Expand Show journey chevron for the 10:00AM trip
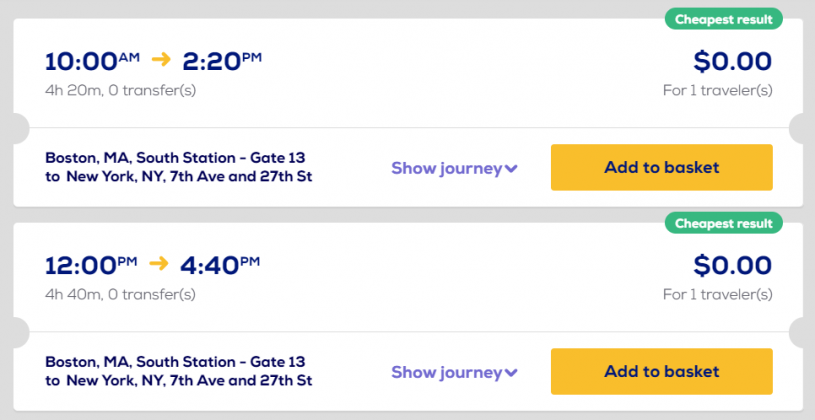 (512, 168)
